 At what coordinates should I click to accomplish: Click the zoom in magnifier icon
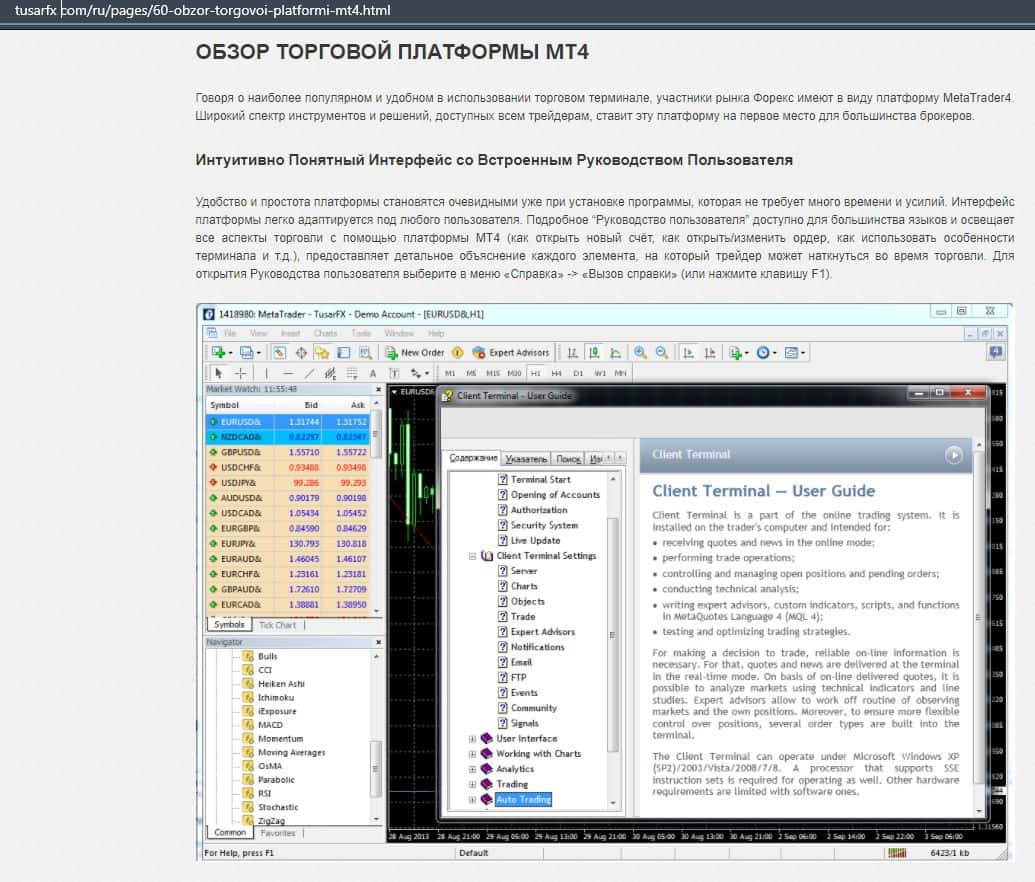tap(638, 352)
